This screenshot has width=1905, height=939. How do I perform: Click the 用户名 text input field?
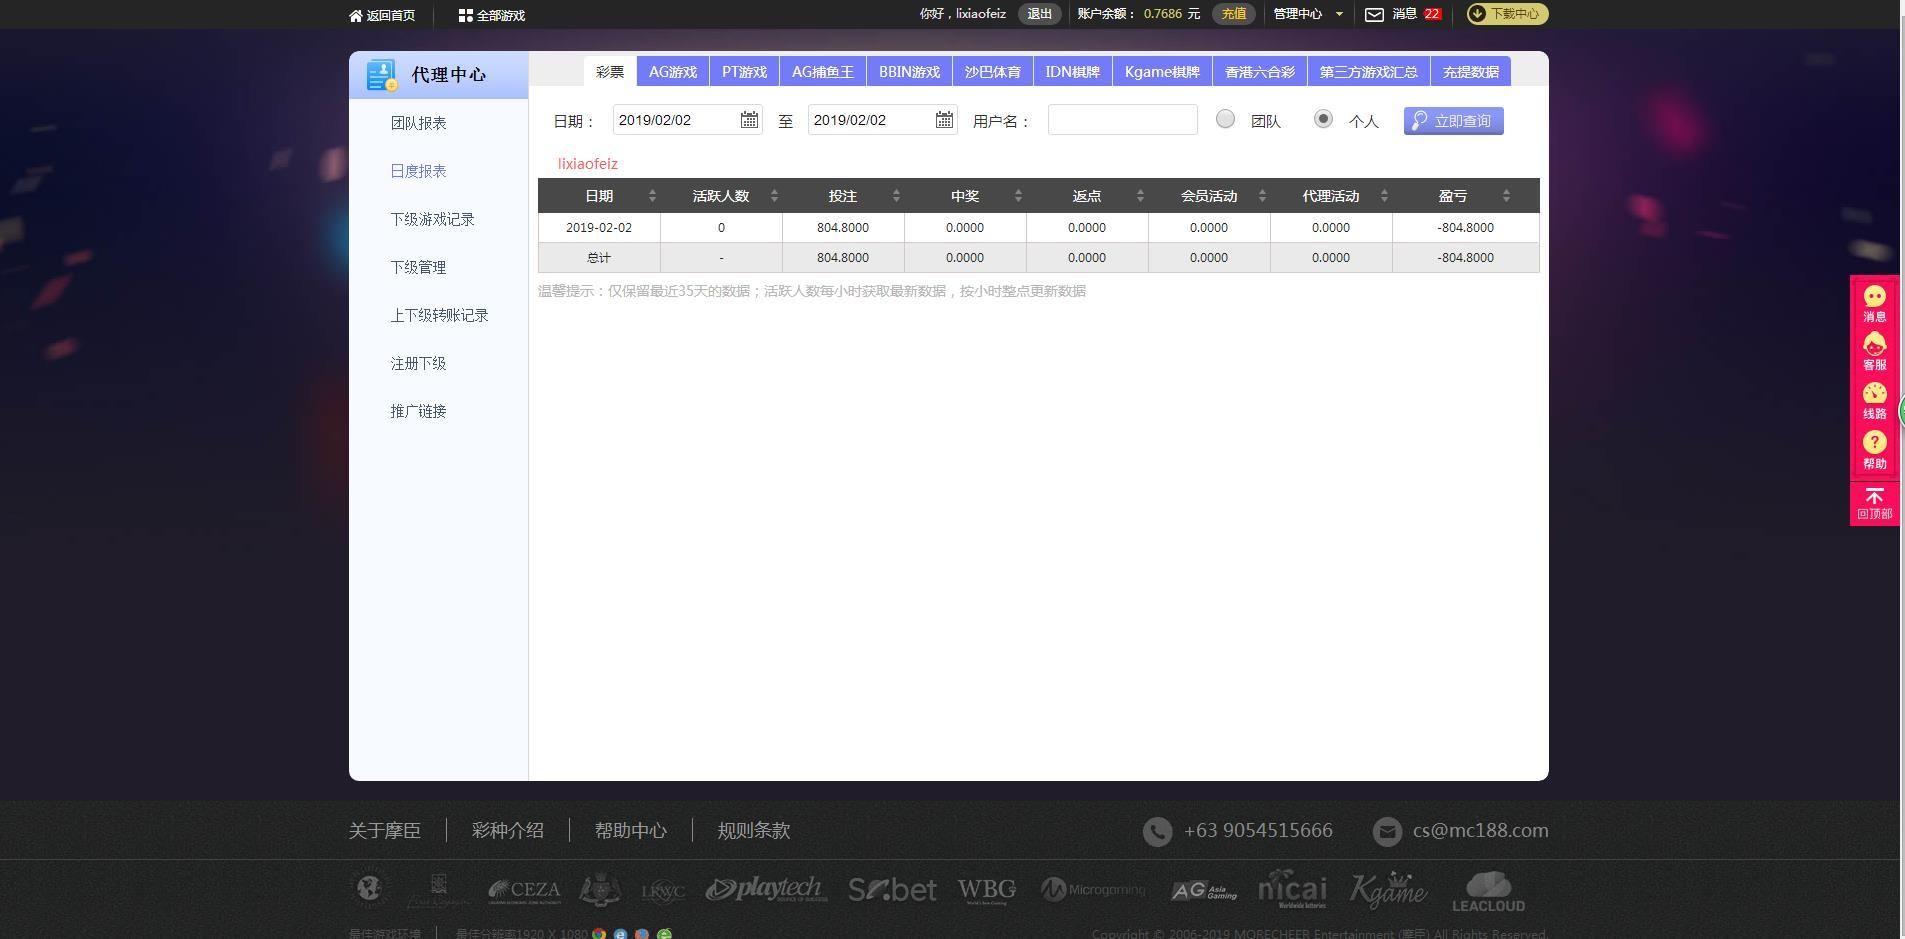pyautogui.click(x=1120, y=119)
